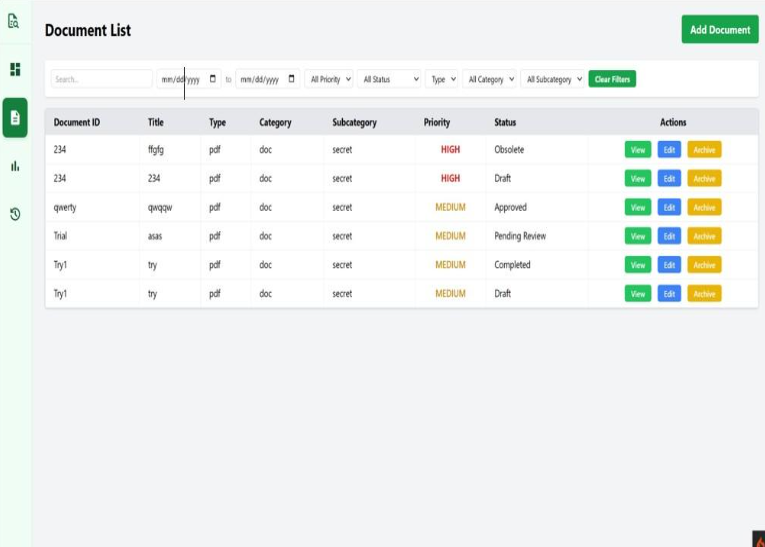Edit the Draft Try1 document
Screen dimensions: 765x547
tap(669, 294)
